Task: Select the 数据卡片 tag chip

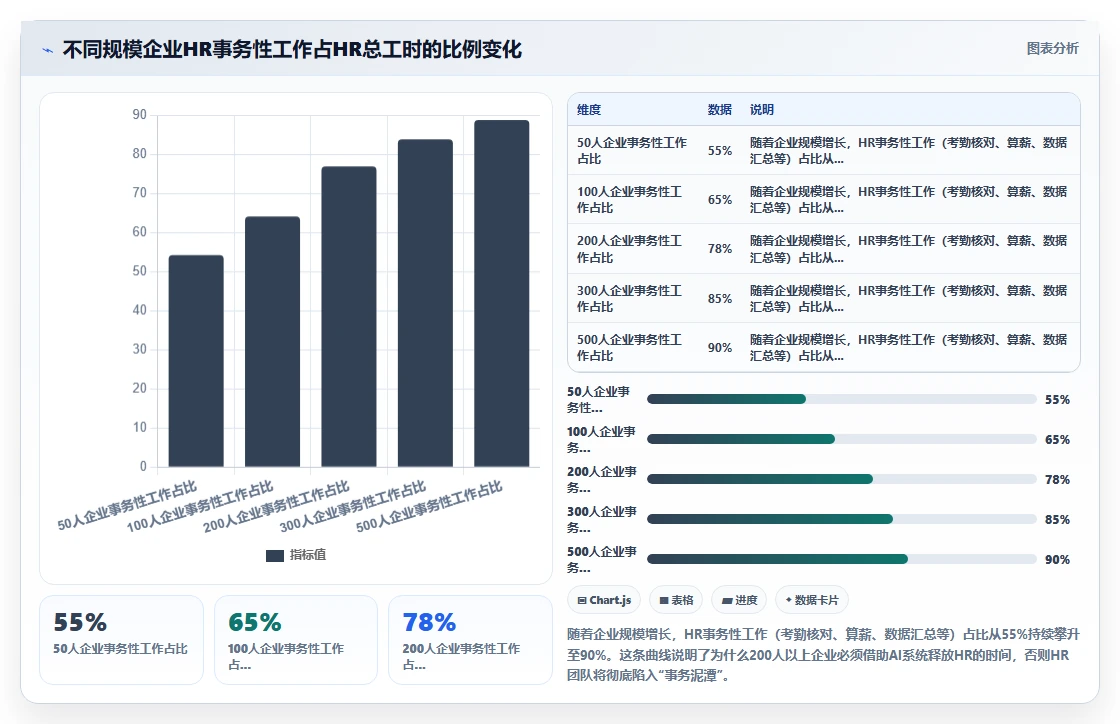Action: click(x=812, y=600)
